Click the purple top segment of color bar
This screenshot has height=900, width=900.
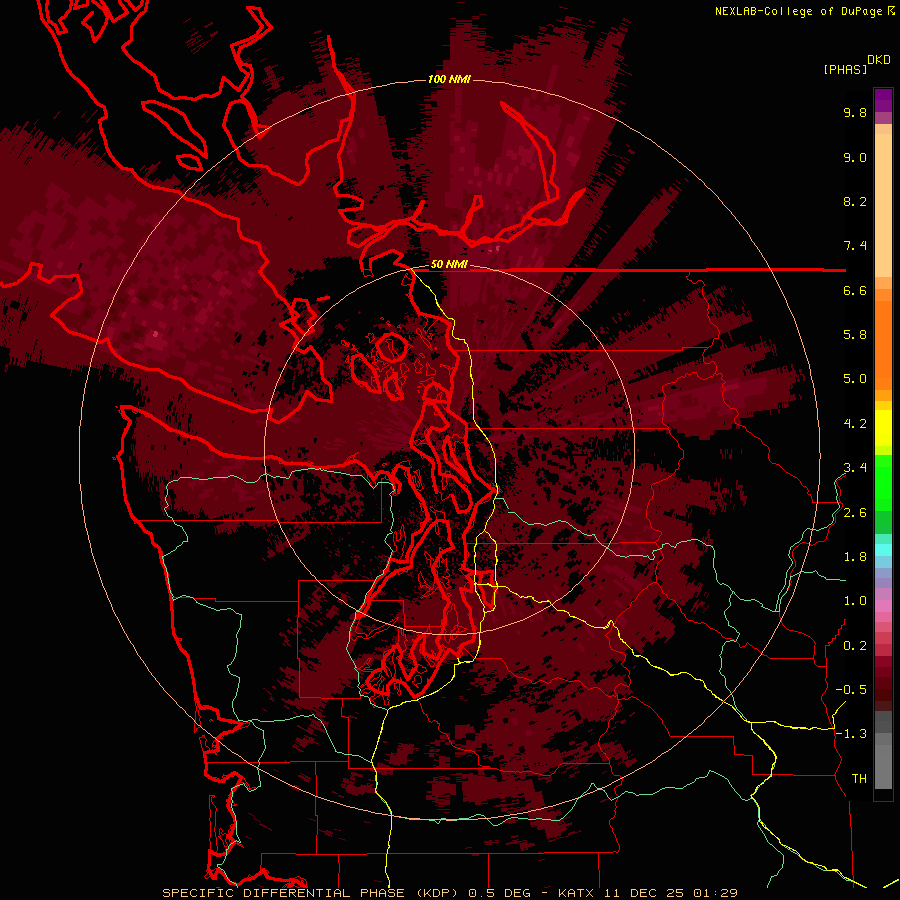883,100
